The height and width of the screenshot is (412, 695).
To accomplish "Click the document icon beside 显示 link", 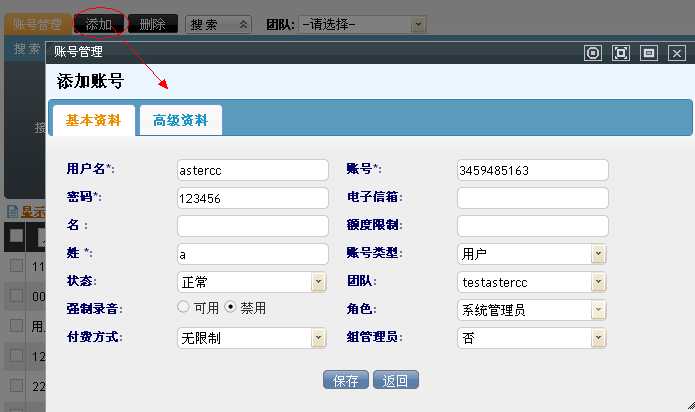I will tap(13, 212).
